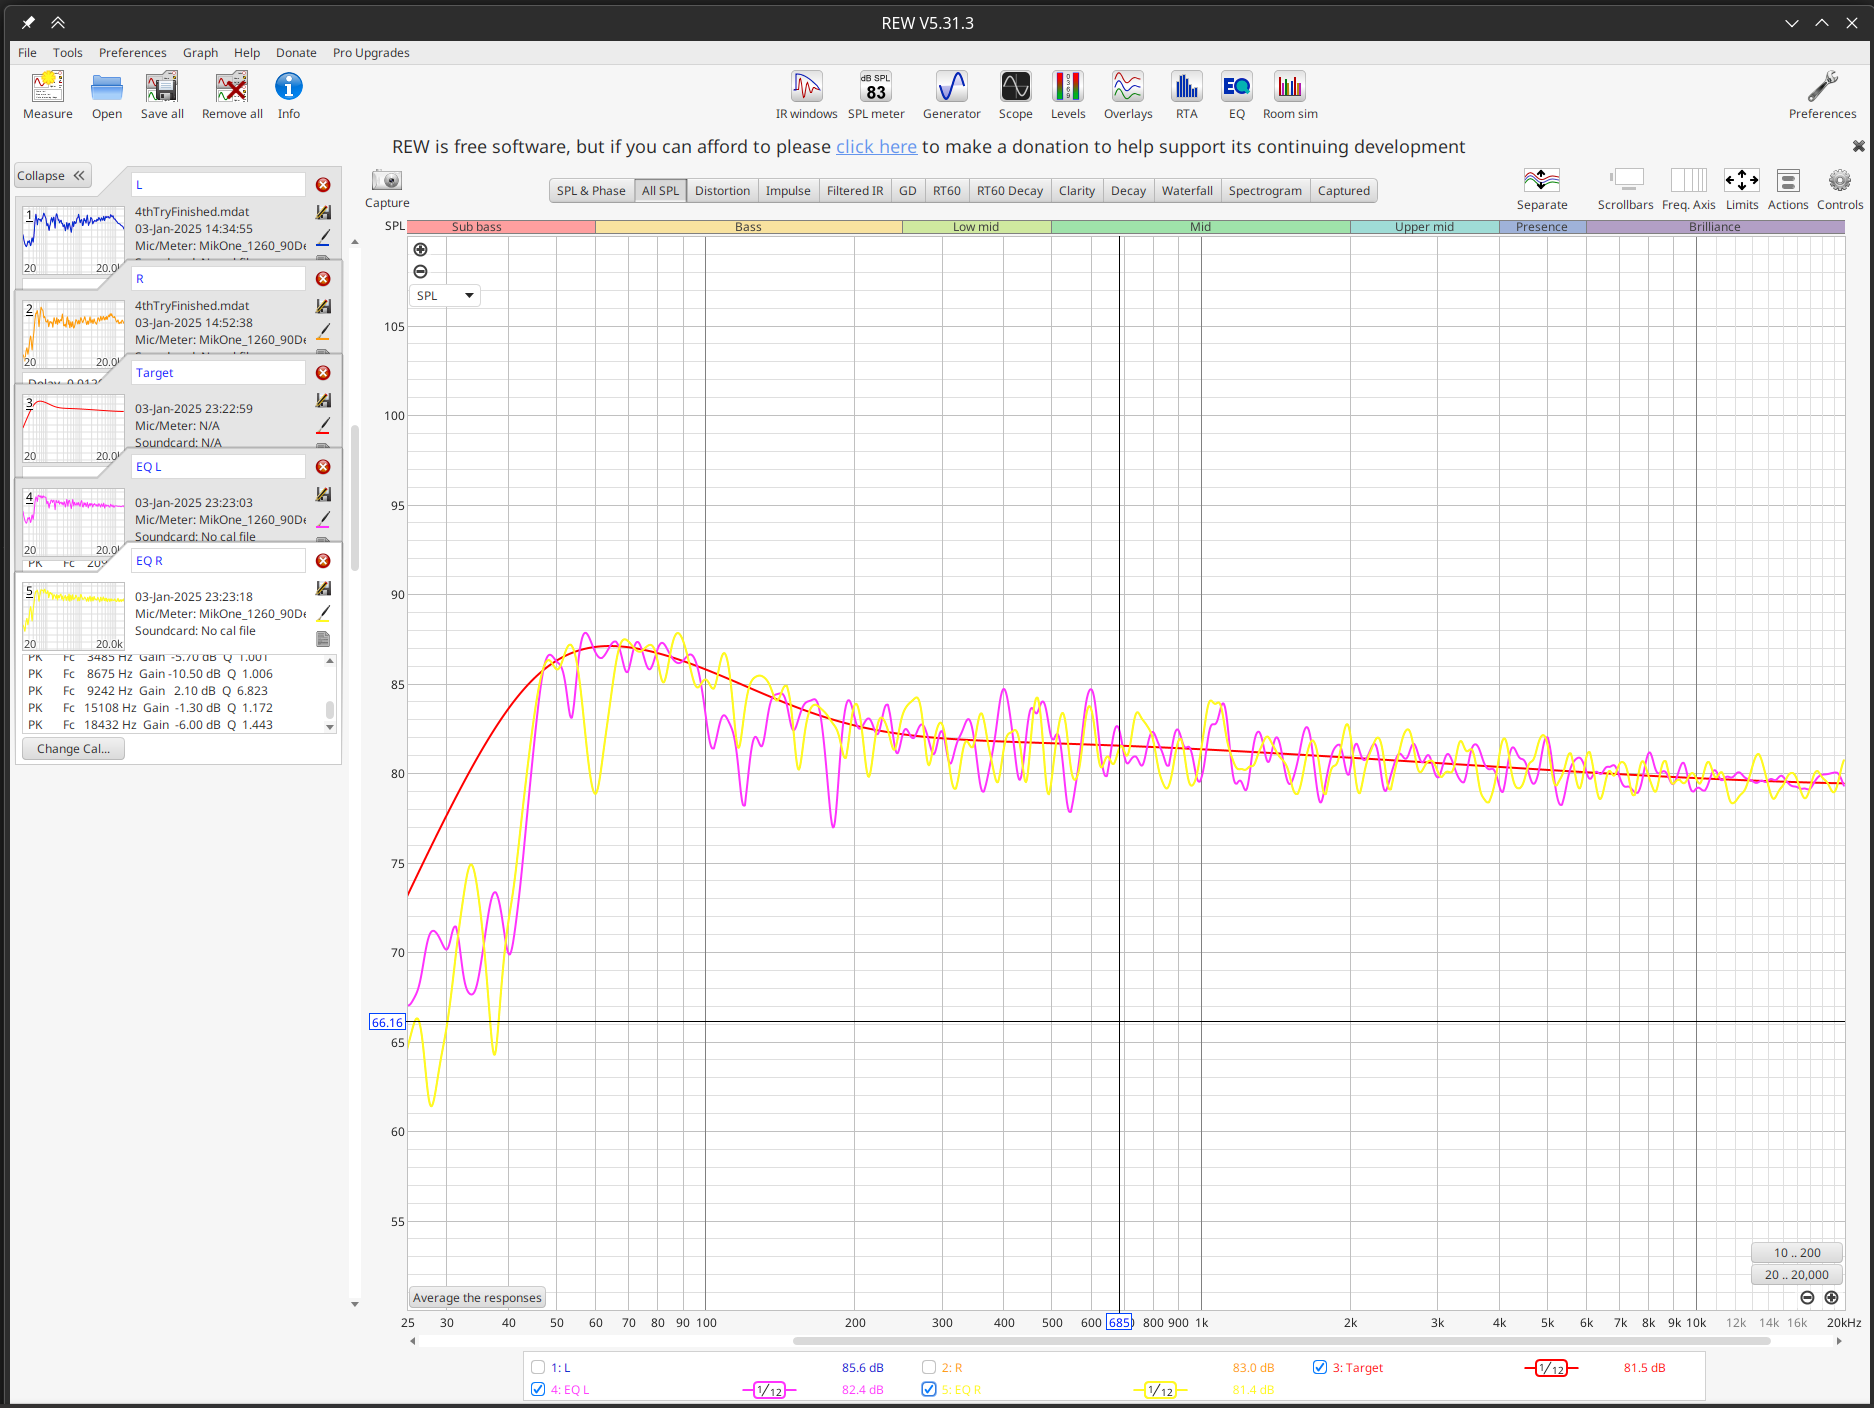Click Target smoothing 1/12 swatch
The height and width of the screenshot is (1408, 1874).
1551,1368
